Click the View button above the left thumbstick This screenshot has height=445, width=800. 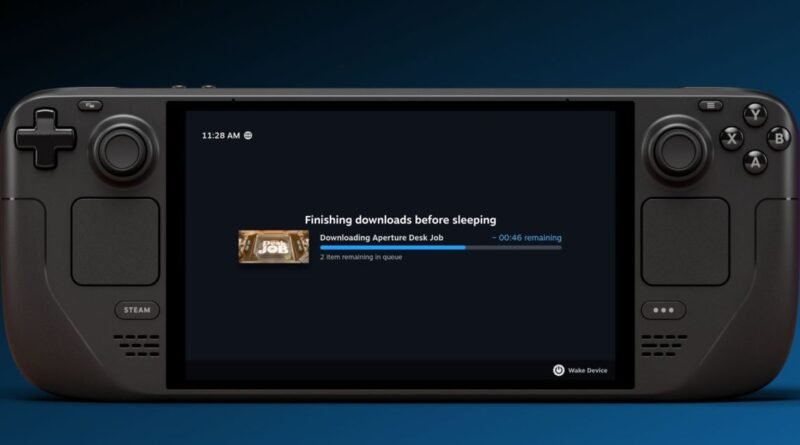[x=90, y=106]
